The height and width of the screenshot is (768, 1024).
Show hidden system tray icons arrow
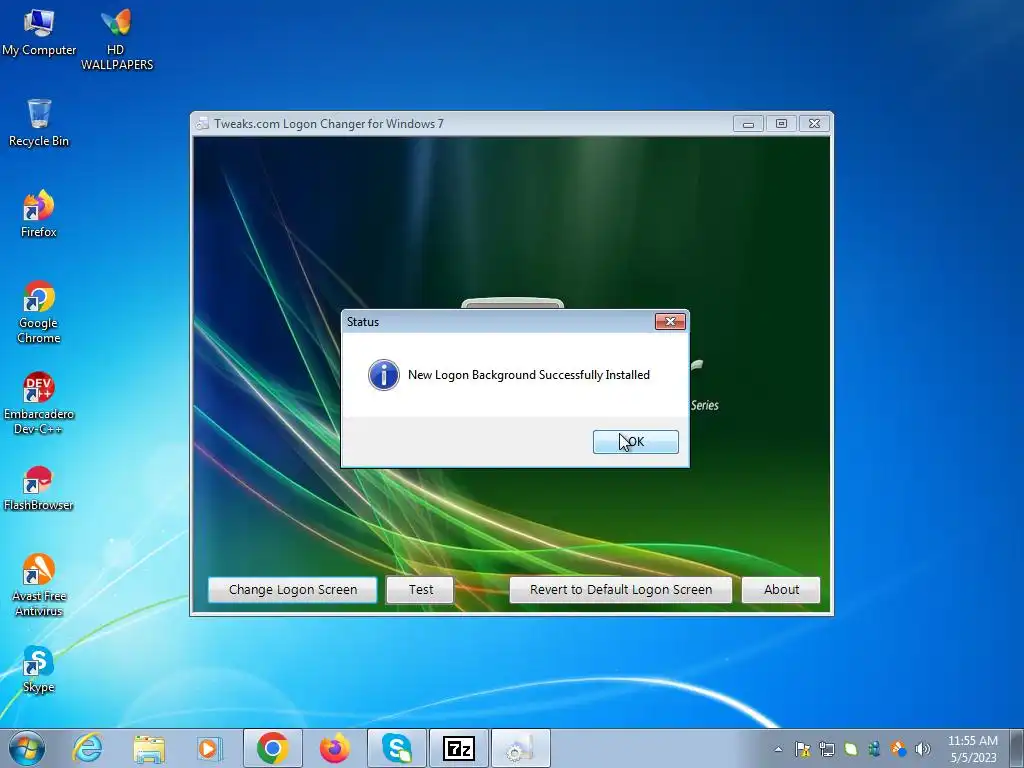tap(778, 749)
